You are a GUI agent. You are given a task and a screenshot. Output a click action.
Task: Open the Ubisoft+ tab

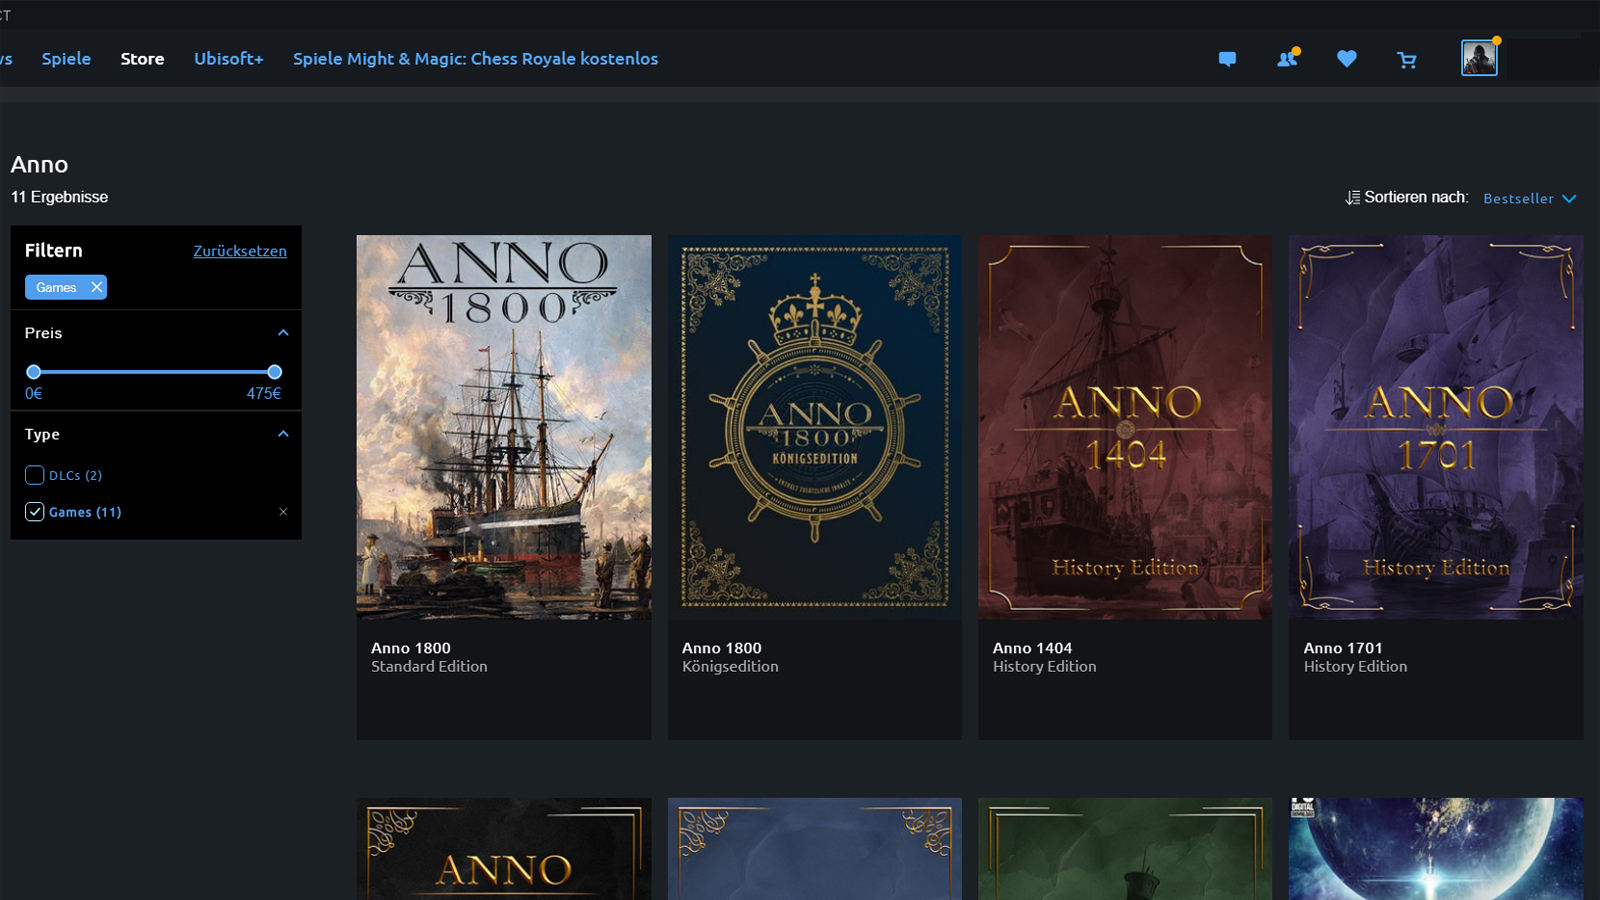(x=229, y=59)
